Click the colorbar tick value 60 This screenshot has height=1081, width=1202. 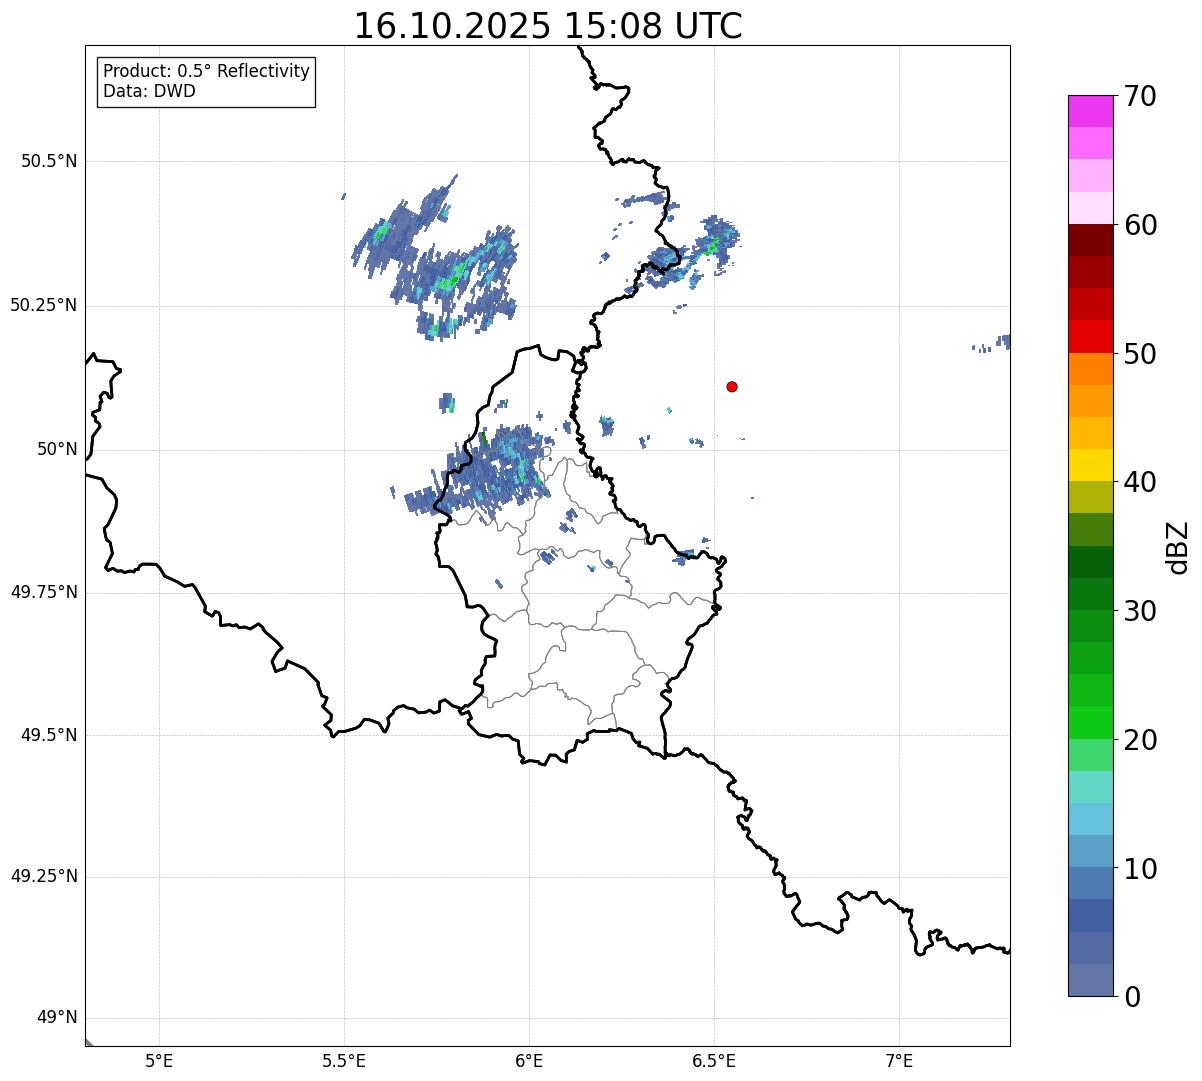1140,225
